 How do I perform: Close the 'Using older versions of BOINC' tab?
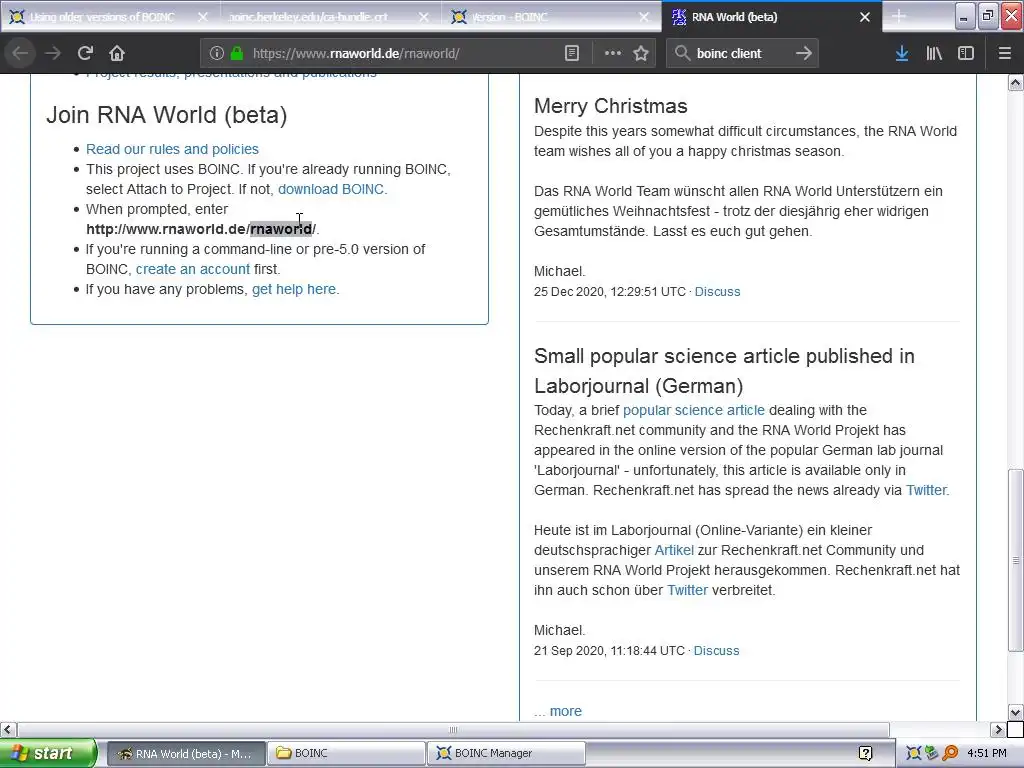pos(203,17)
